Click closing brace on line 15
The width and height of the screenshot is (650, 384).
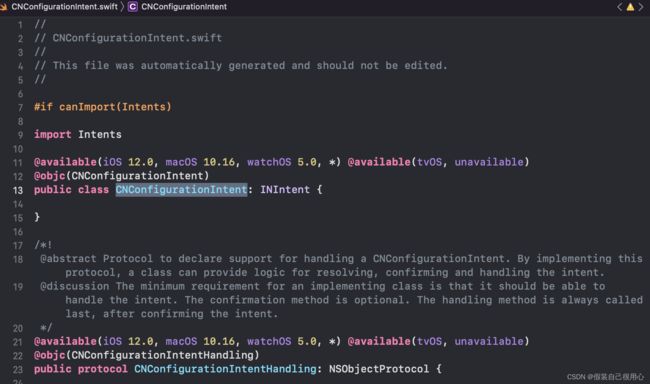[x=37, y=217]
